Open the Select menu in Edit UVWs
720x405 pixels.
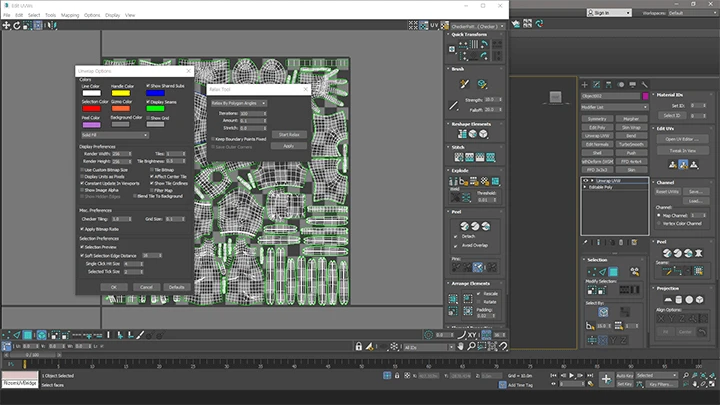pos(34,15)
